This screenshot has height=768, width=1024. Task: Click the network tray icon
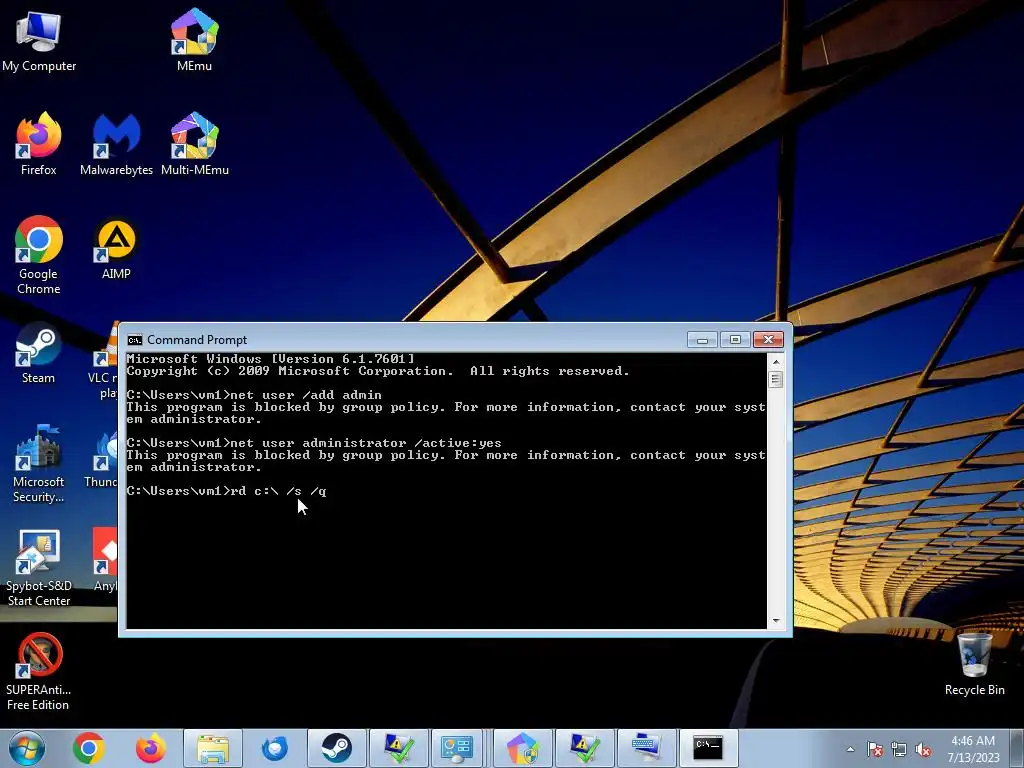(x=899, y=749)
